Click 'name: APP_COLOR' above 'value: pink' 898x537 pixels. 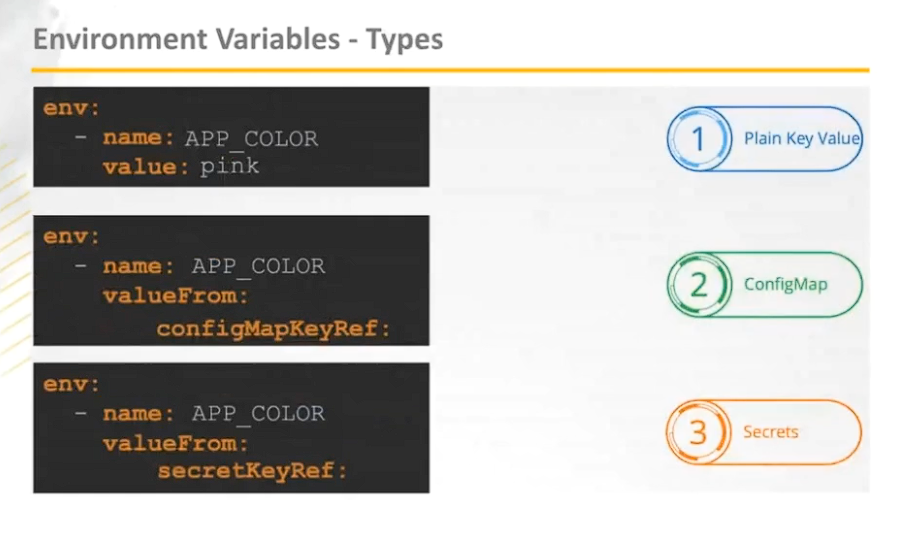(x=210, y=138)
